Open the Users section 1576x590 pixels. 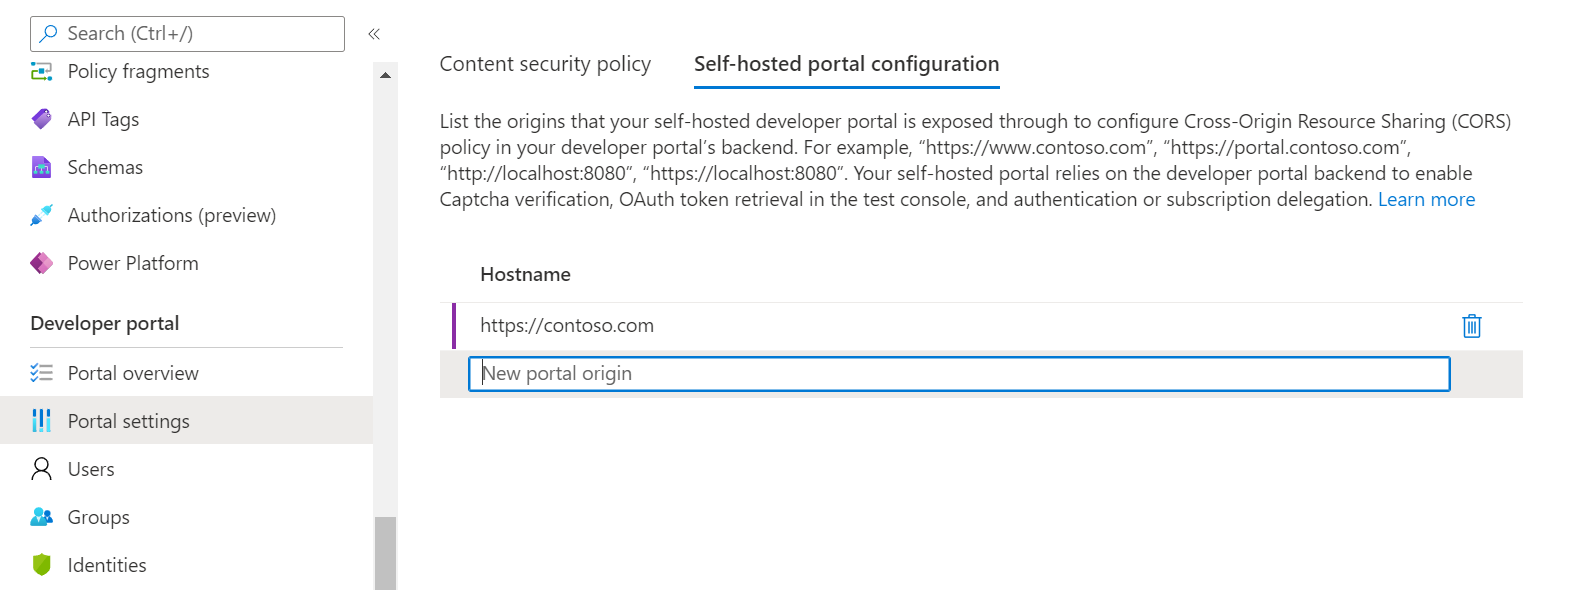pos(91,469)
